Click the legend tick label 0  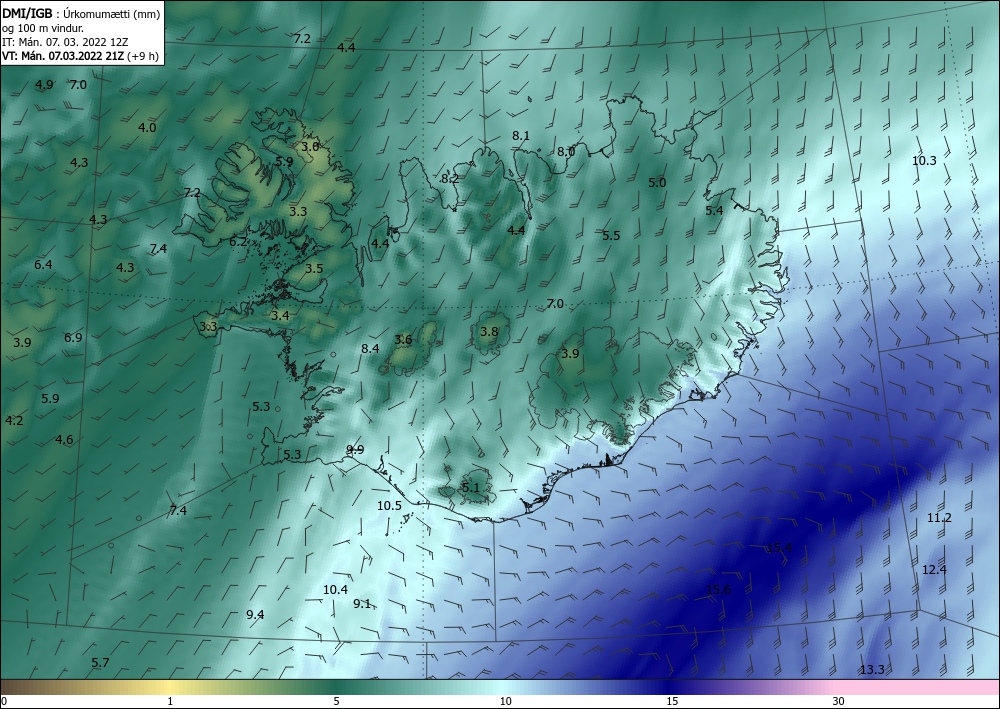coord(4,701)
